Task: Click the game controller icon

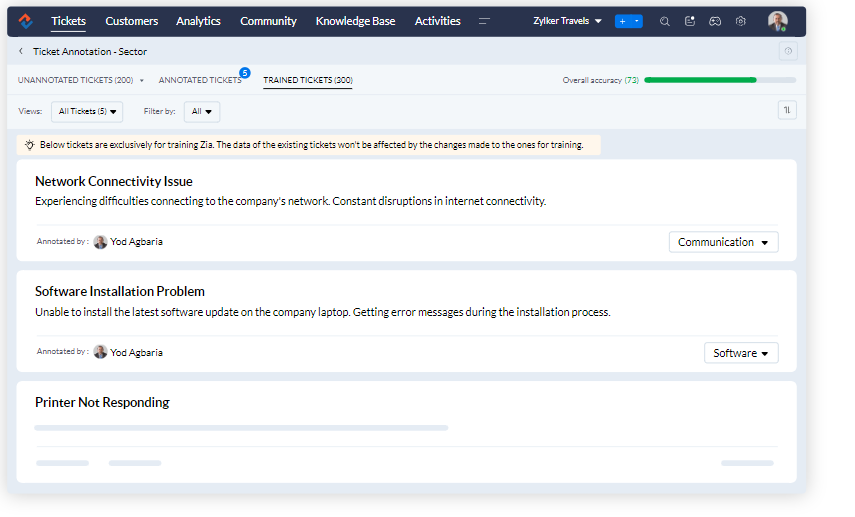Action: [x=715, y=21]
